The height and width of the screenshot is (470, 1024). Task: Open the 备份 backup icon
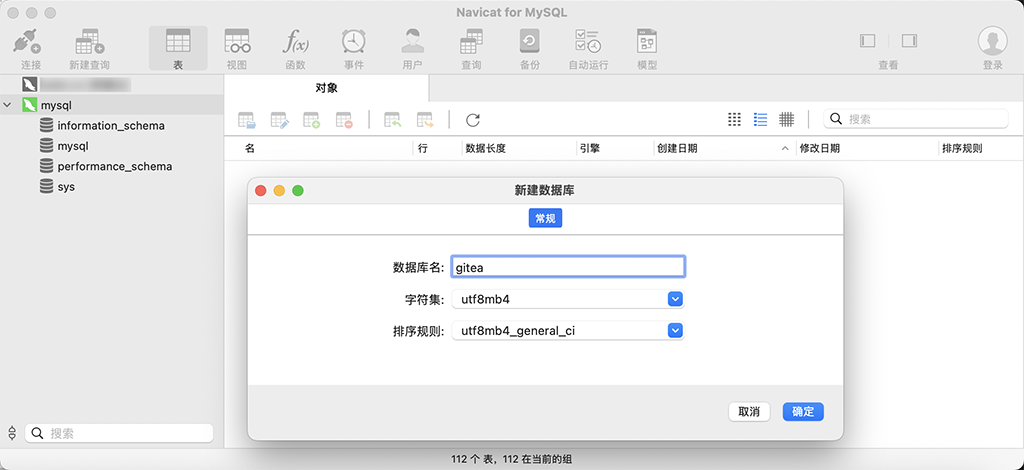point(530,40)
